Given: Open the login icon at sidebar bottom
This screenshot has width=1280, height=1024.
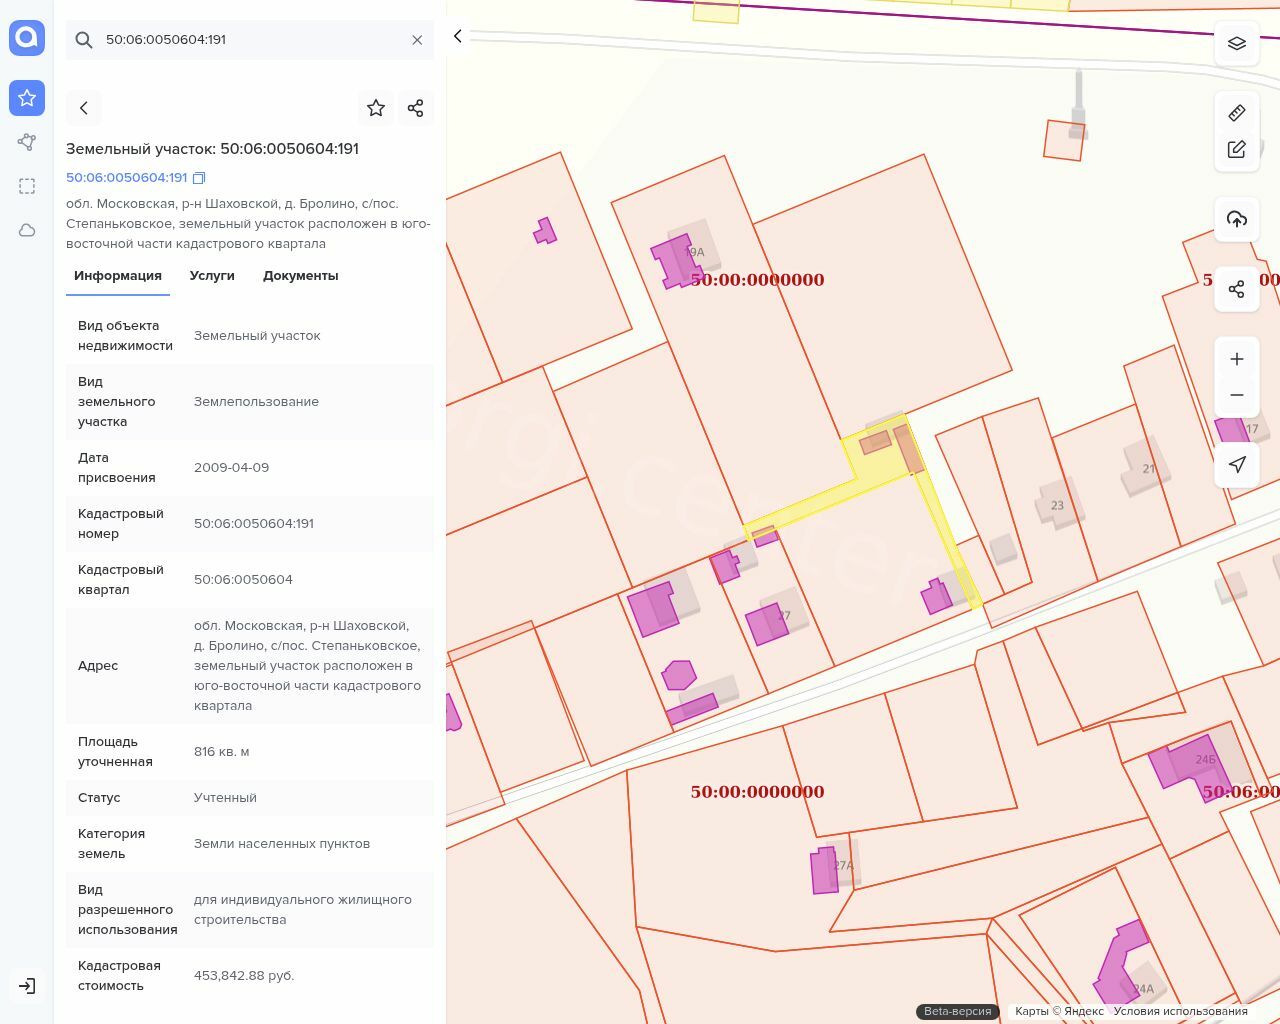Looking at the screenshot, I should coord(27,986).
